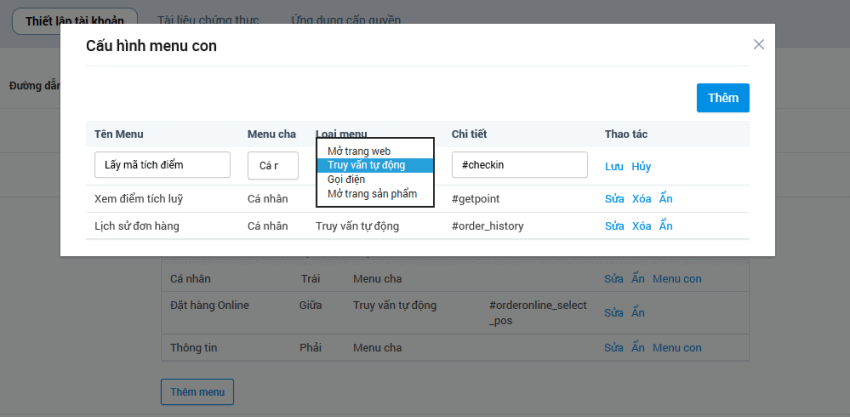The height and width of the screenshot is (417, 850).
Task: Delete 'Xem điểm tích luỹ' row via Xóa
Action: pyautogui.click(x=641, y=198)
